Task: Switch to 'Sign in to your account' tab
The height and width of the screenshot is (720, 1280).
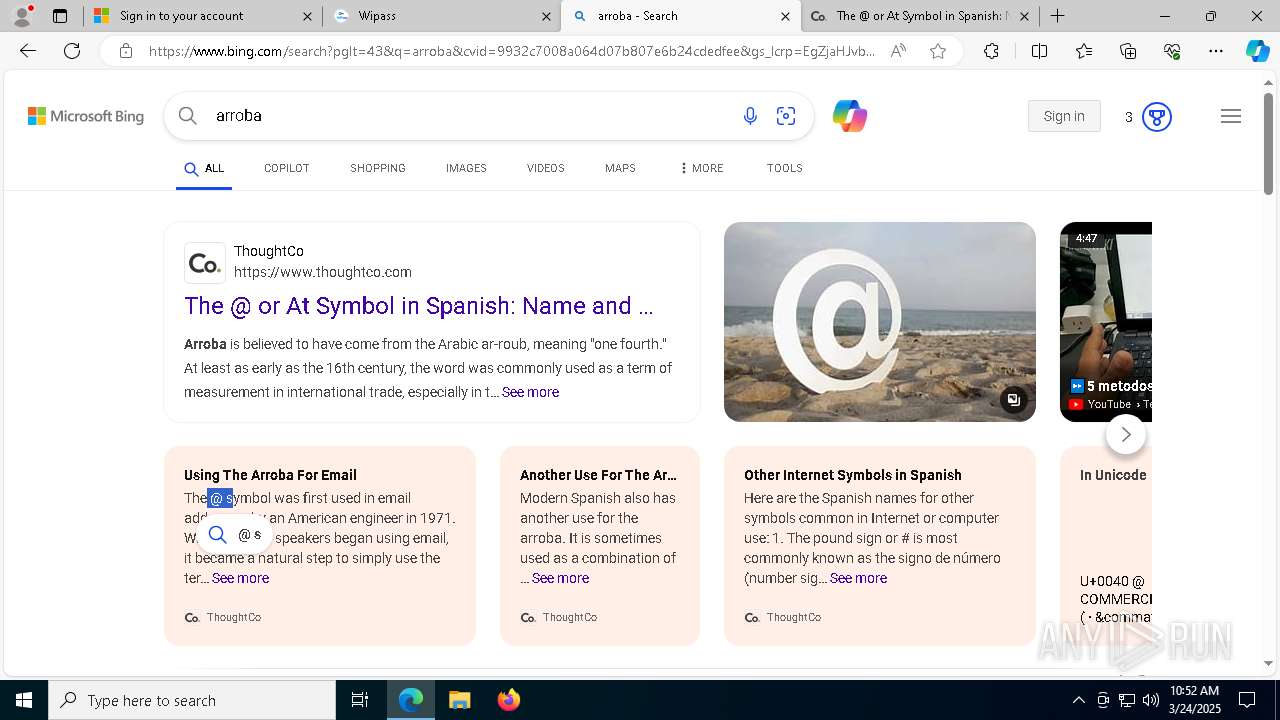Action: click(x=203, y=16)
